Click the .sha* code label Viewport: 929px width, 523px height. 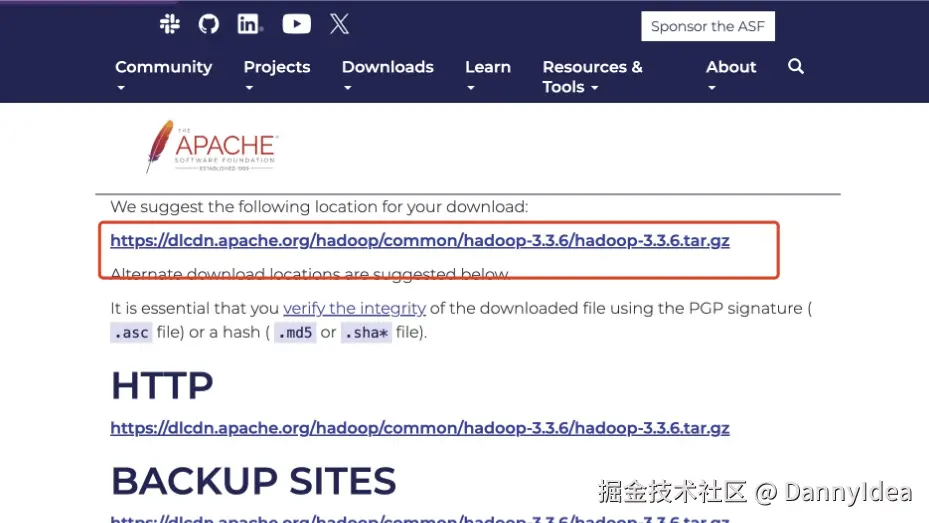(366, 333)
